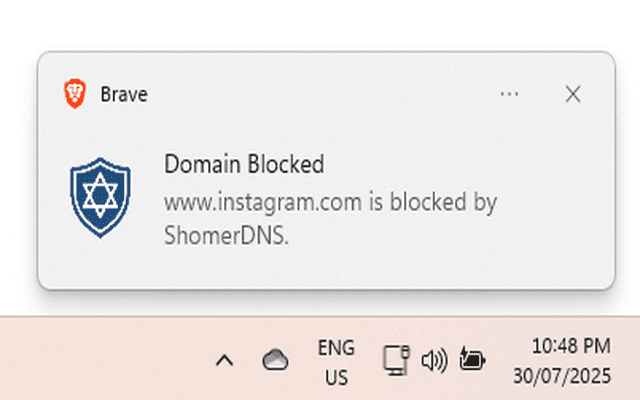
Task: Dismiss the Brave notification with X
Action: tap(573, 94)
